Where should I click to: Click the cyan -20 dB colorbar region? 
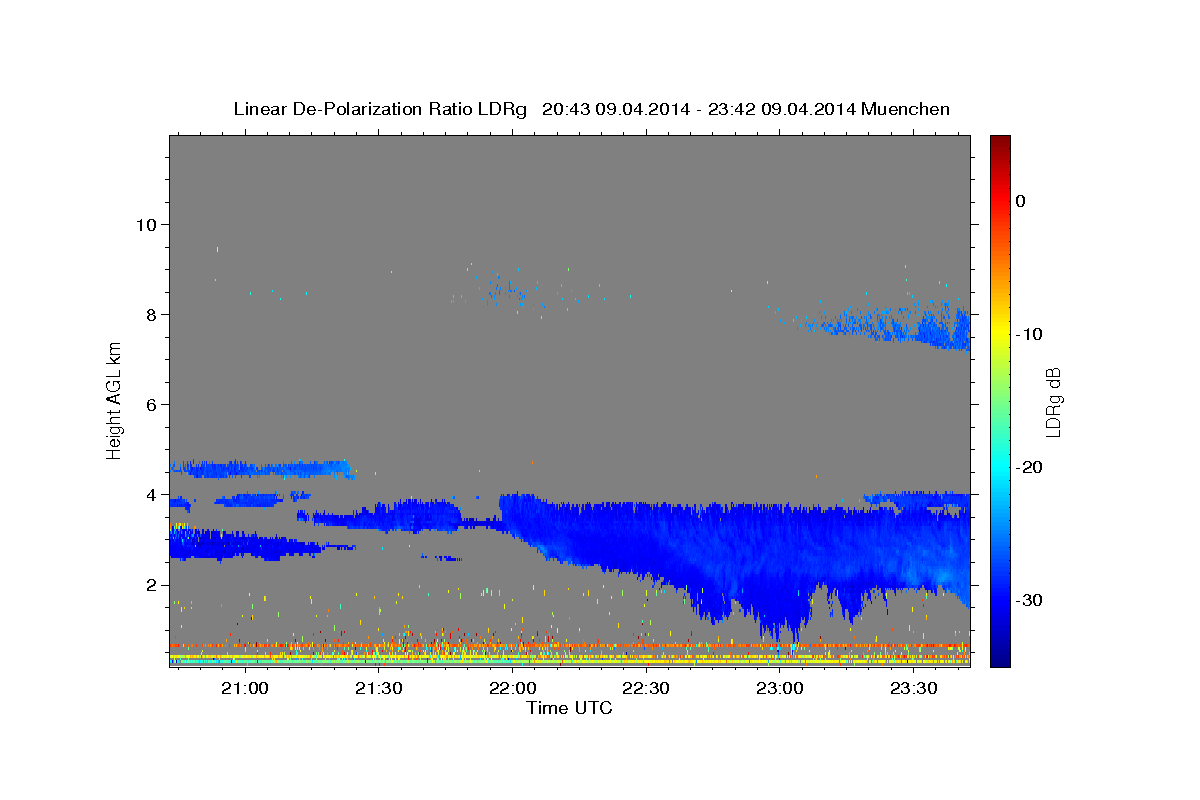(1000, 467)
